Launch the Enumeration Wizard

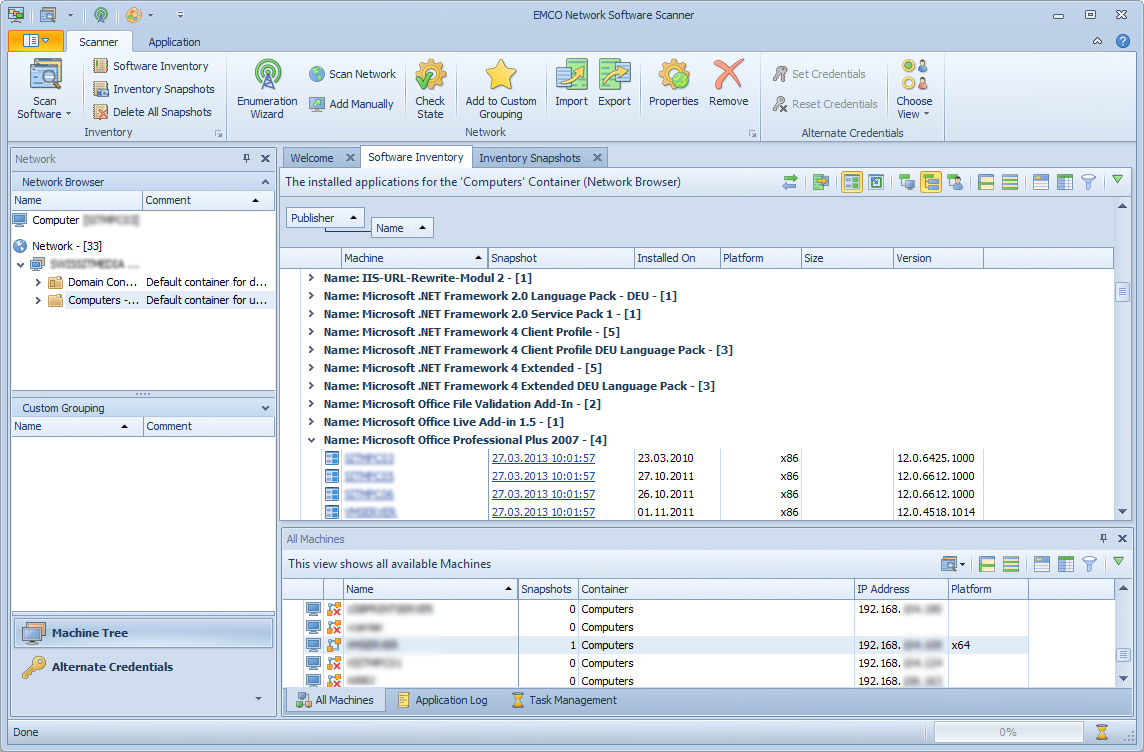(267, 89)
